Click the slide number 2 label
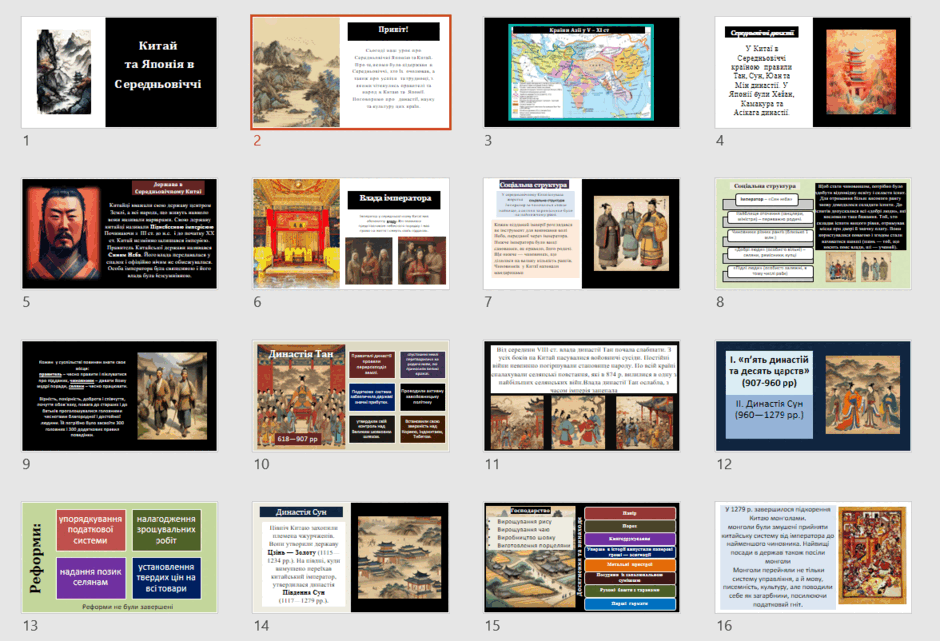940x641 pixels. click(257, 140)
